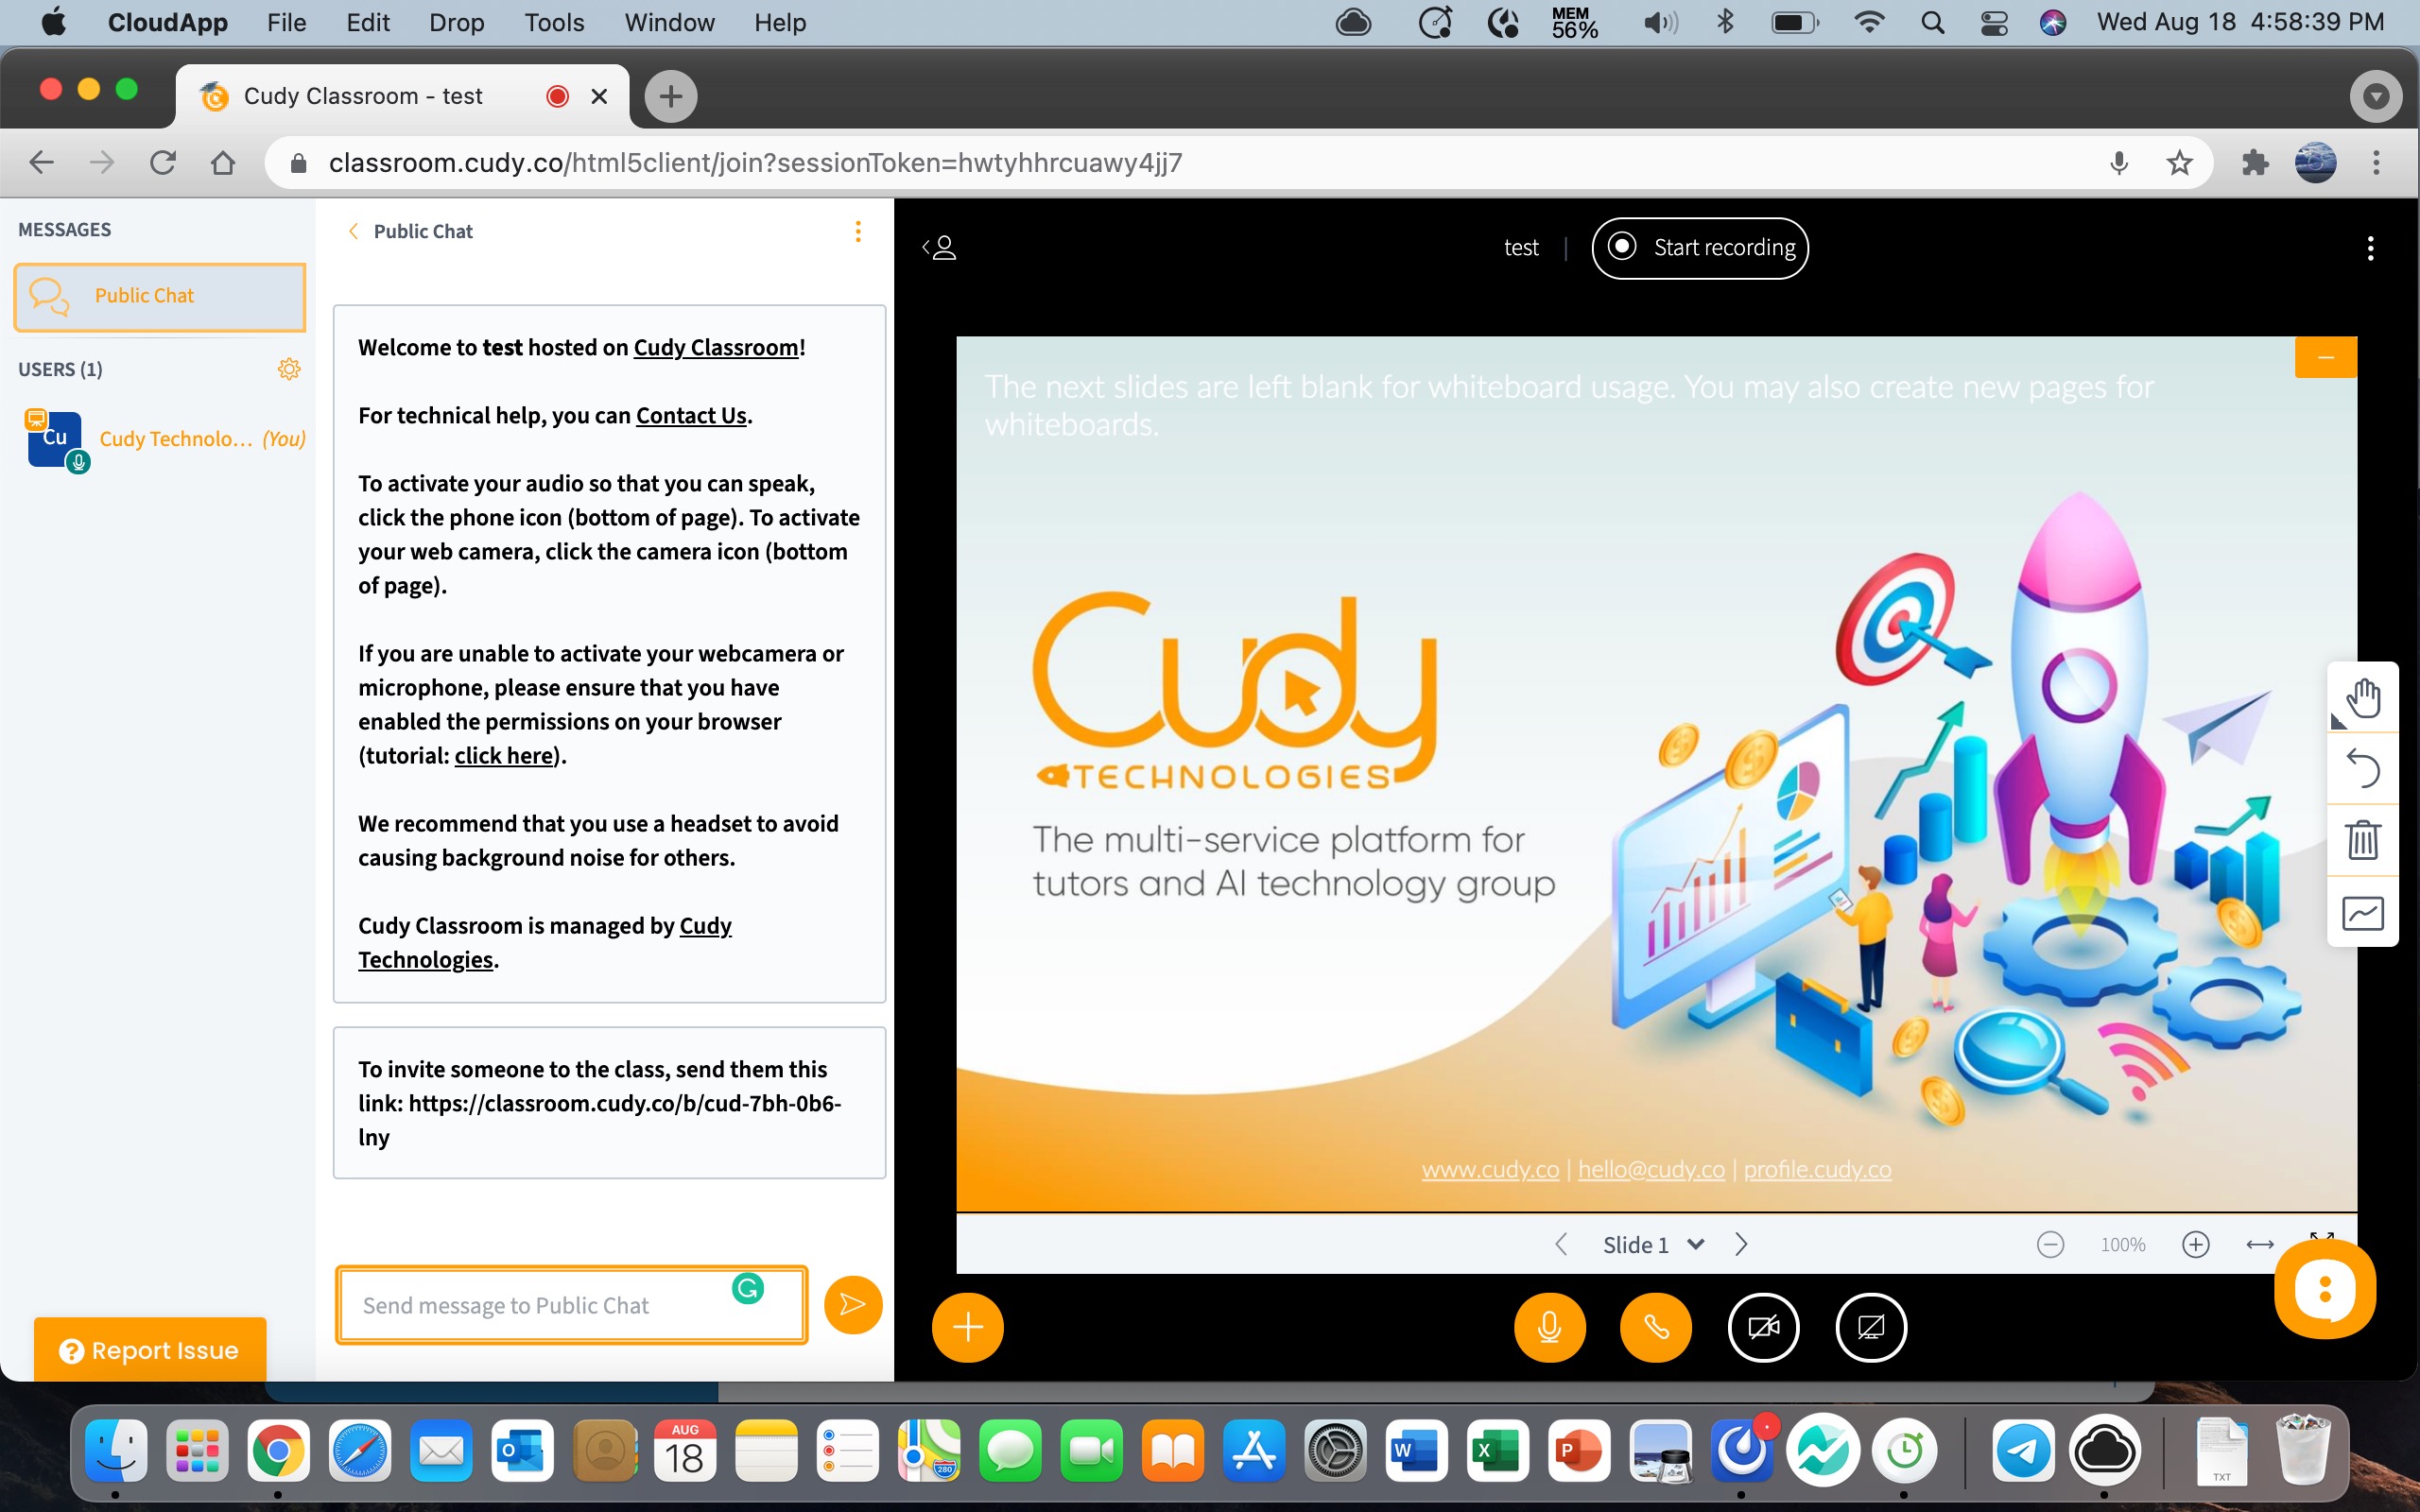This screenshot has height=1512, width=2420.
Task: Share webcam with the camera button
Action: point(1763,1327)
